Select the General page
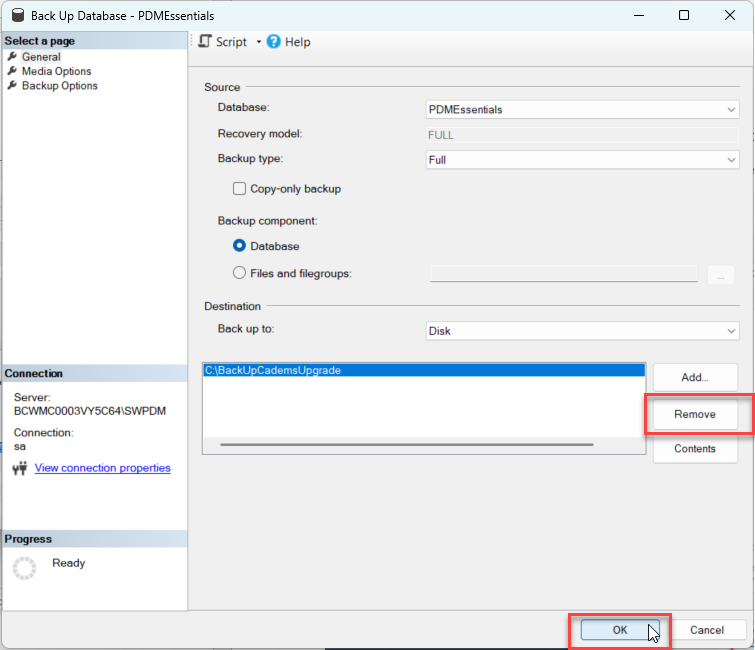 coord(41,57)
